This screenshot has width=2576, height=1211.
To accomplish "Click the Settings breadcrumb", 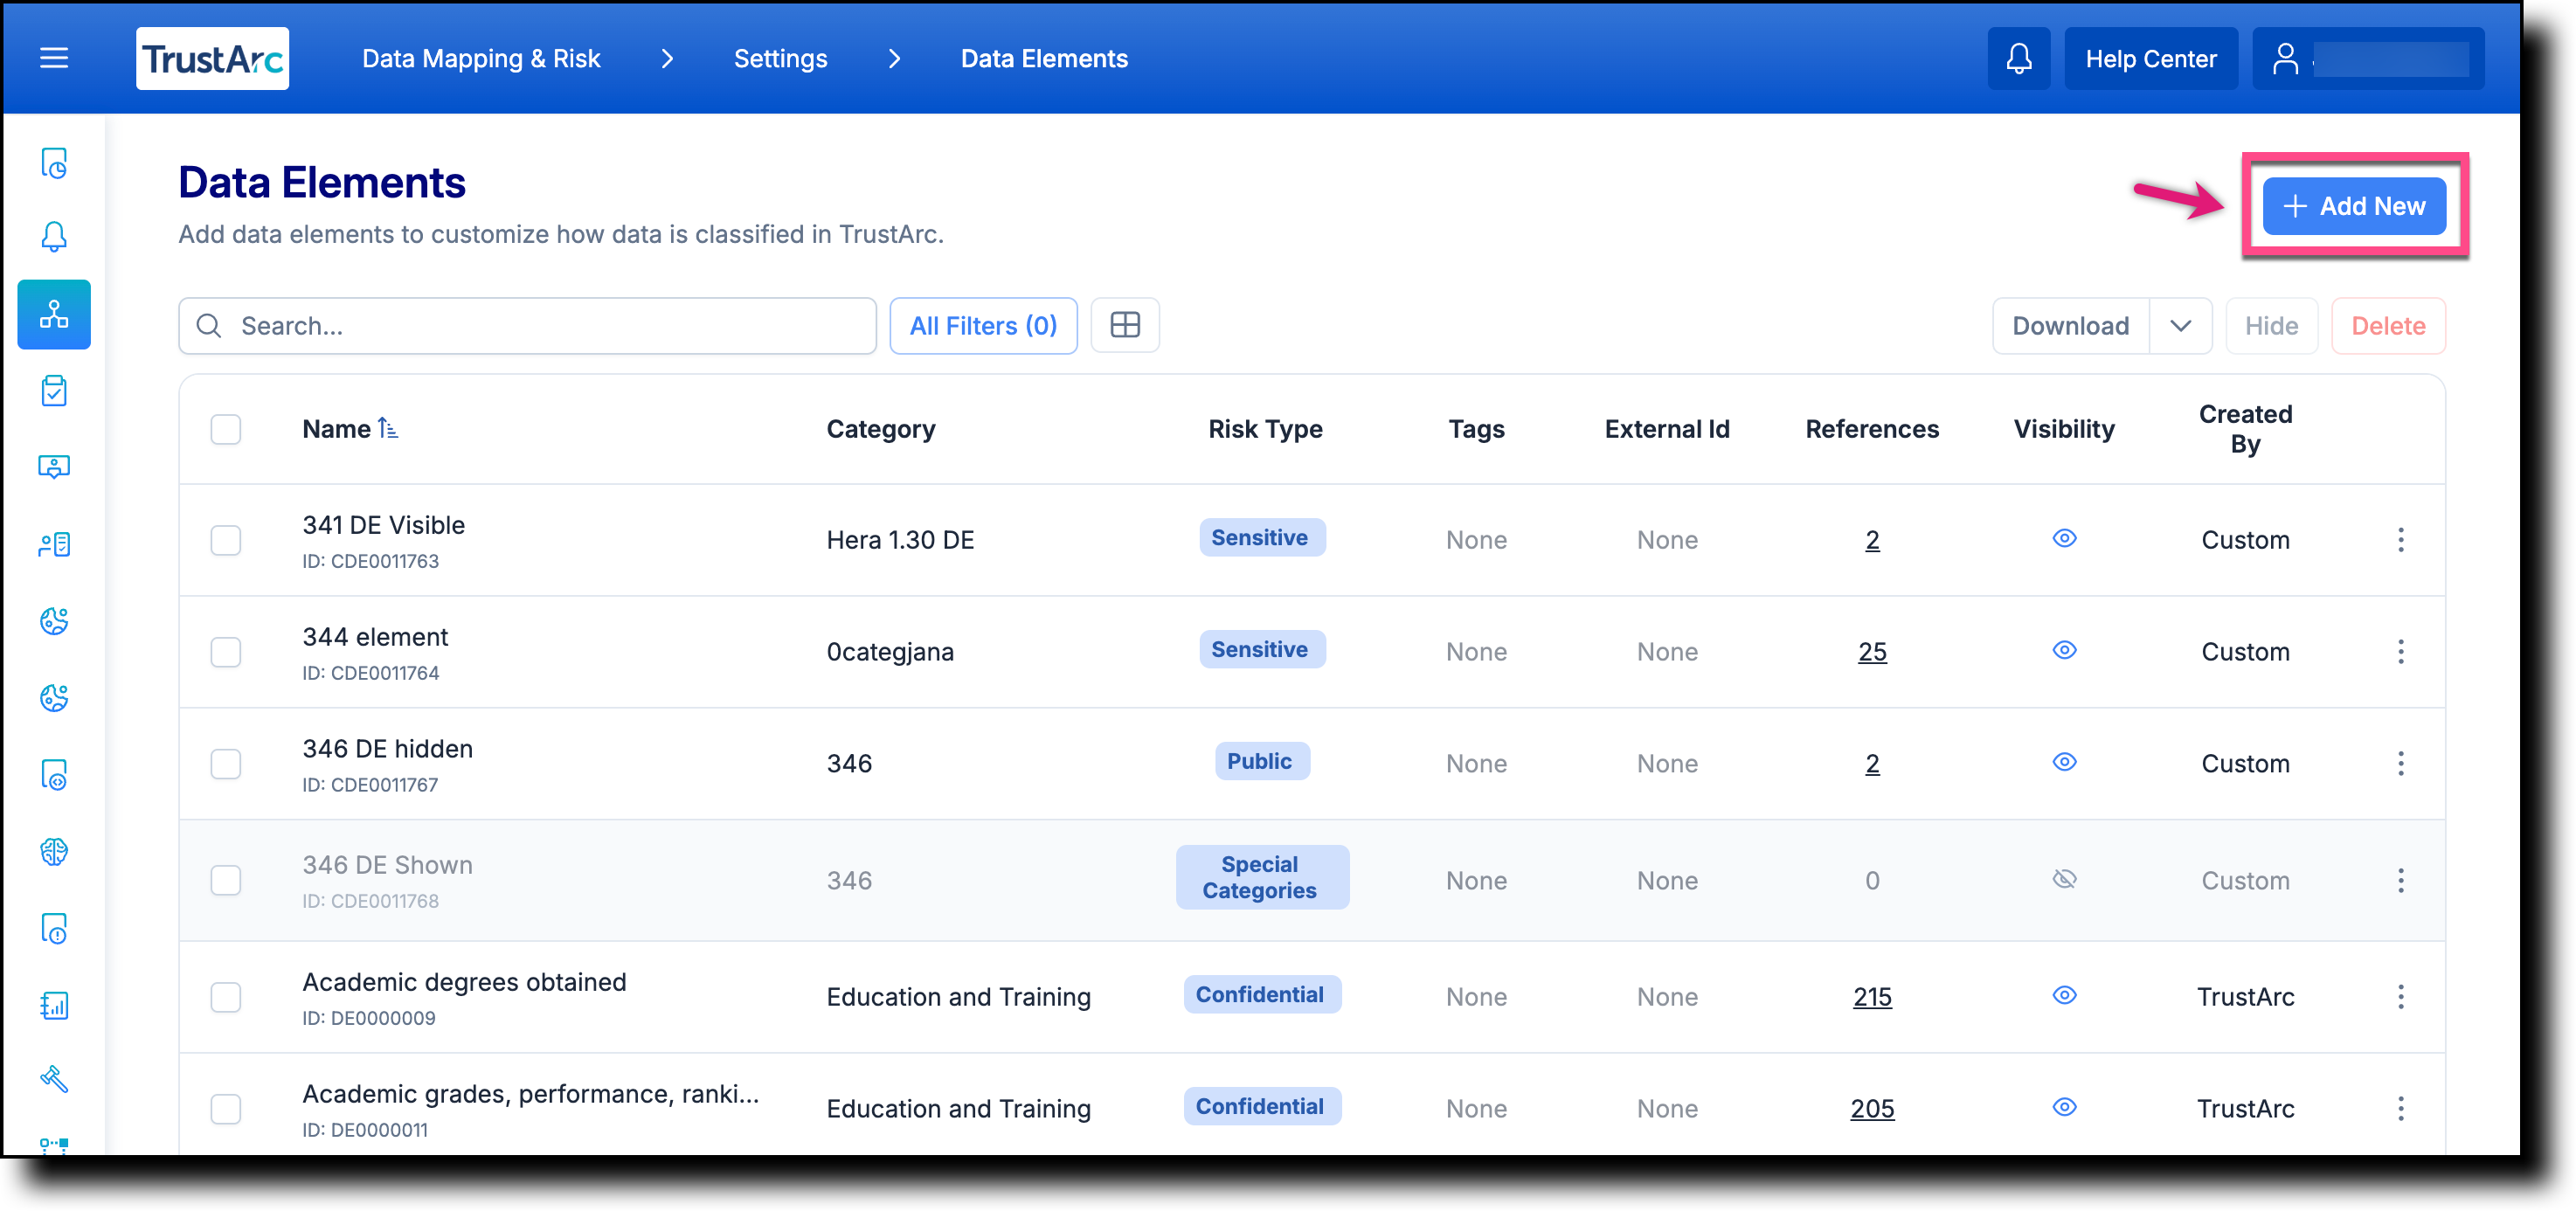I will [780, 58].
